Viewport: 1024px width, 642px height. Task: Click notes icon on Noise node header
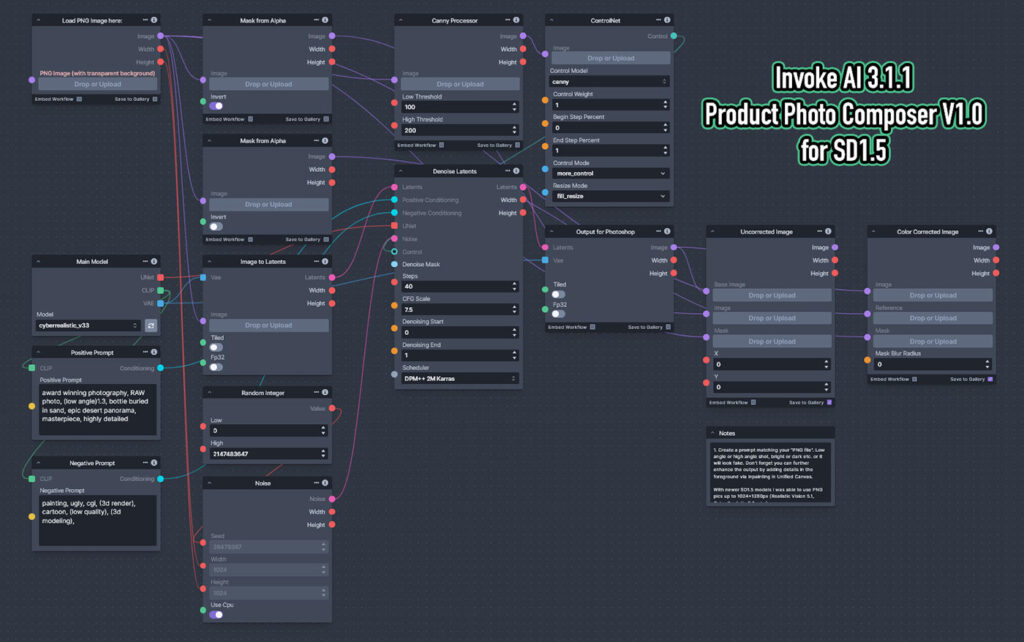click(x=316, y=483)
